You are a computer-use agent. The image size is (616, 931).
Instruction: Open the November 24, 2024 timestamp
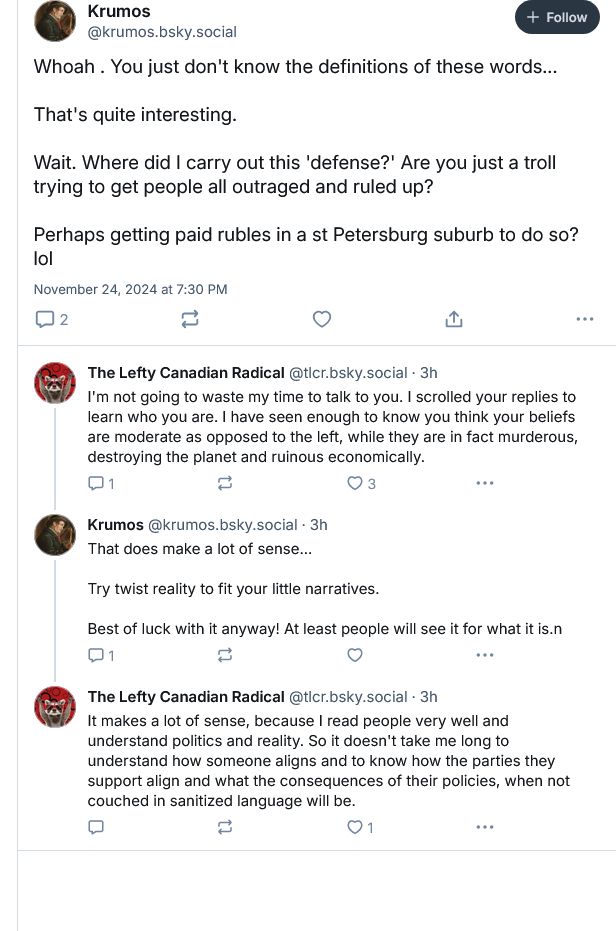[x=130, y=289]
